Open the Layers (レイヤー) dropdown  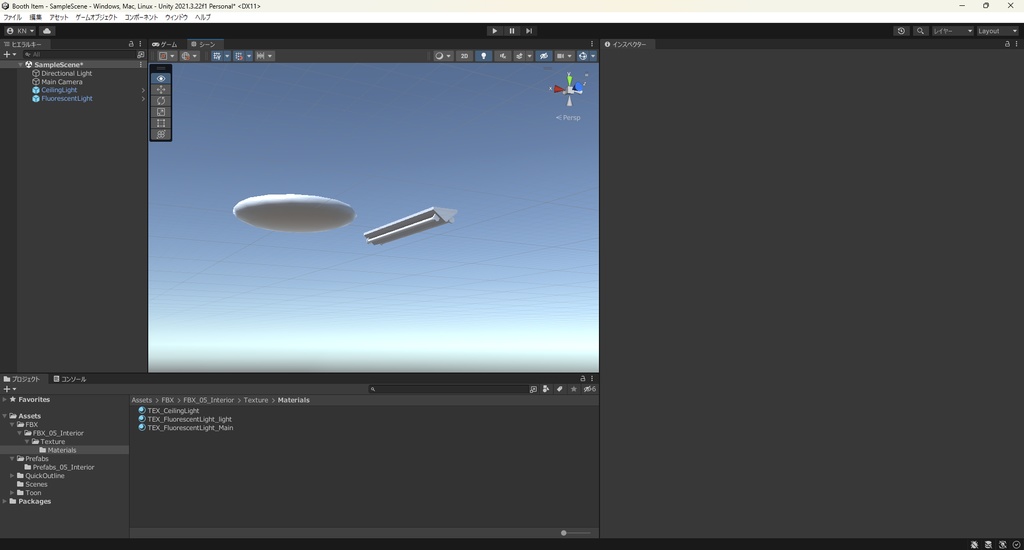click(x=952, y=31)
